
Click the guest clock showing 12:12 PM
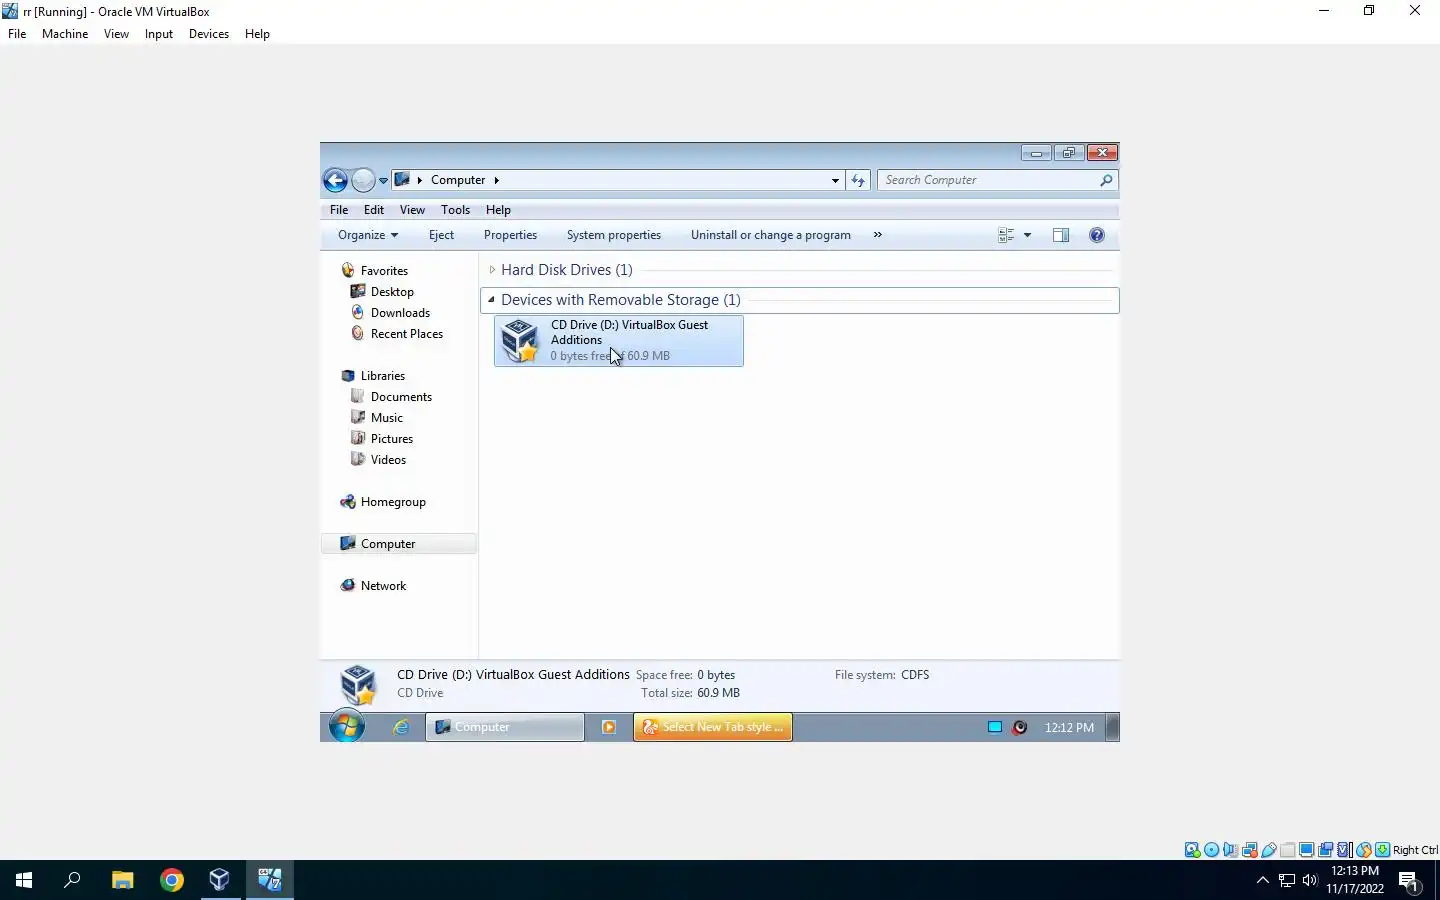[1069, 727]
